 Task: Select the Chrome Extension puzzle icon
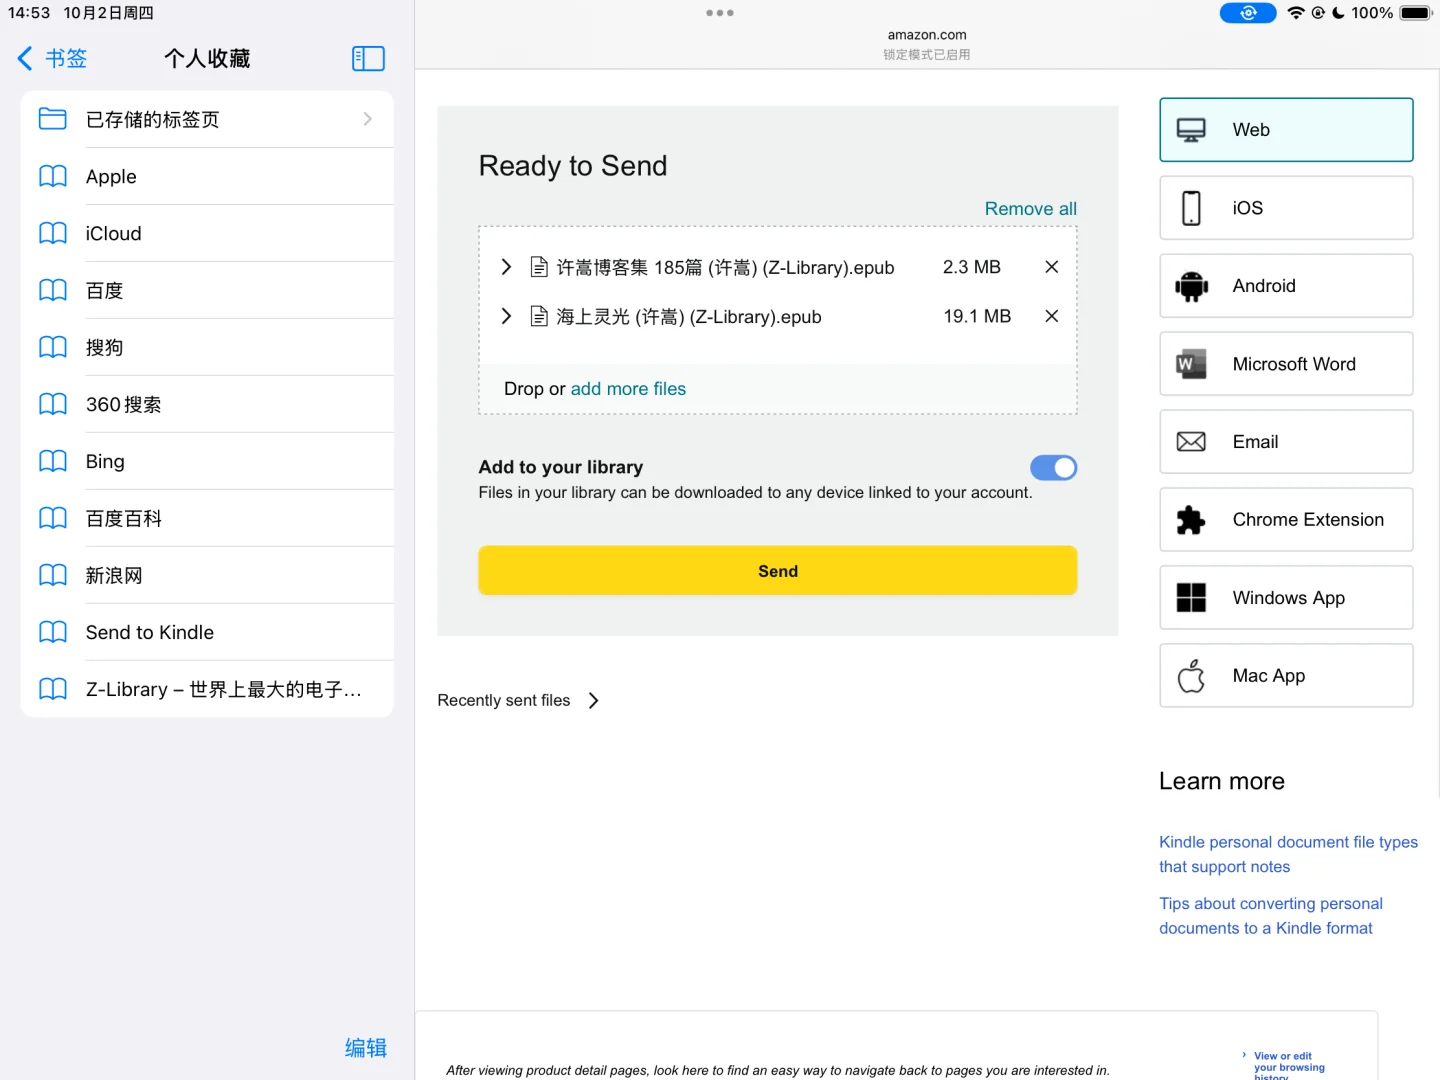tap(1191, 520)
